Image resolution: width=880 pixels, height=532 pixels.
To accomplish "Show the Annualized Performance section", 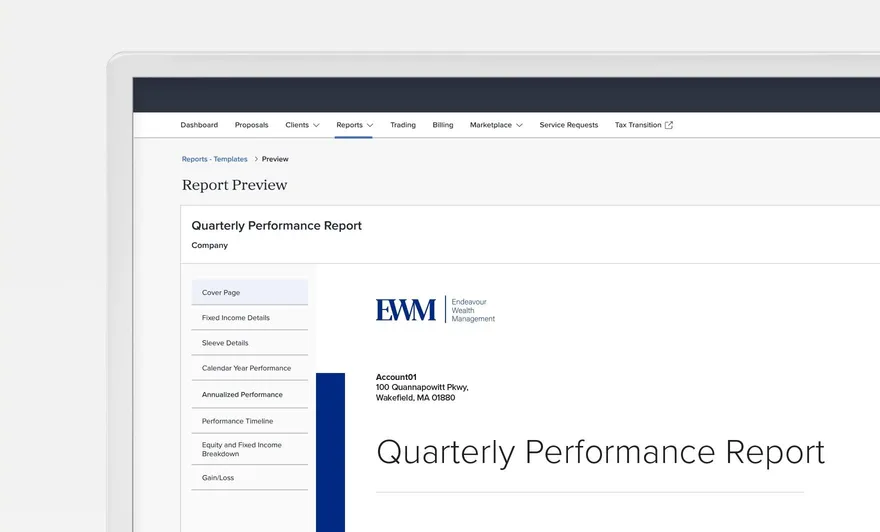I will [x=250, y=395].
